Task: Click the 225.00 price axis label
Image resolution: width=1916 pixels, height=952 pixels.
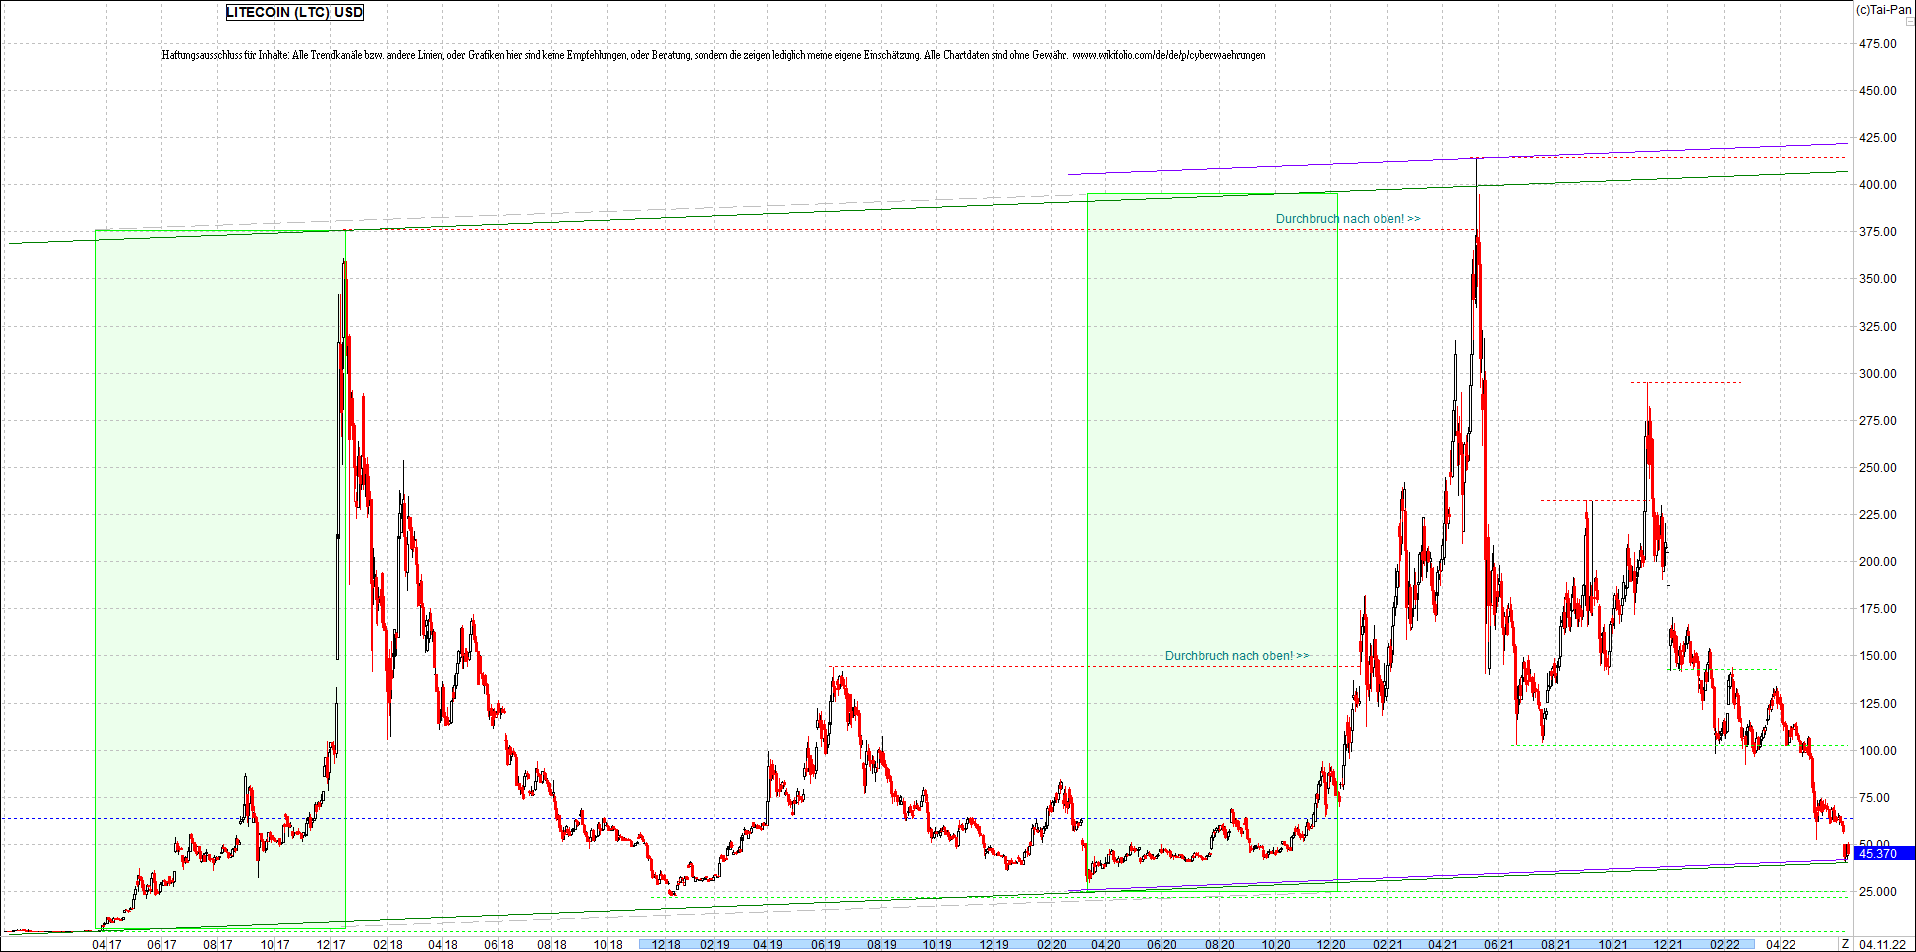Action: tap(1877, 515)
